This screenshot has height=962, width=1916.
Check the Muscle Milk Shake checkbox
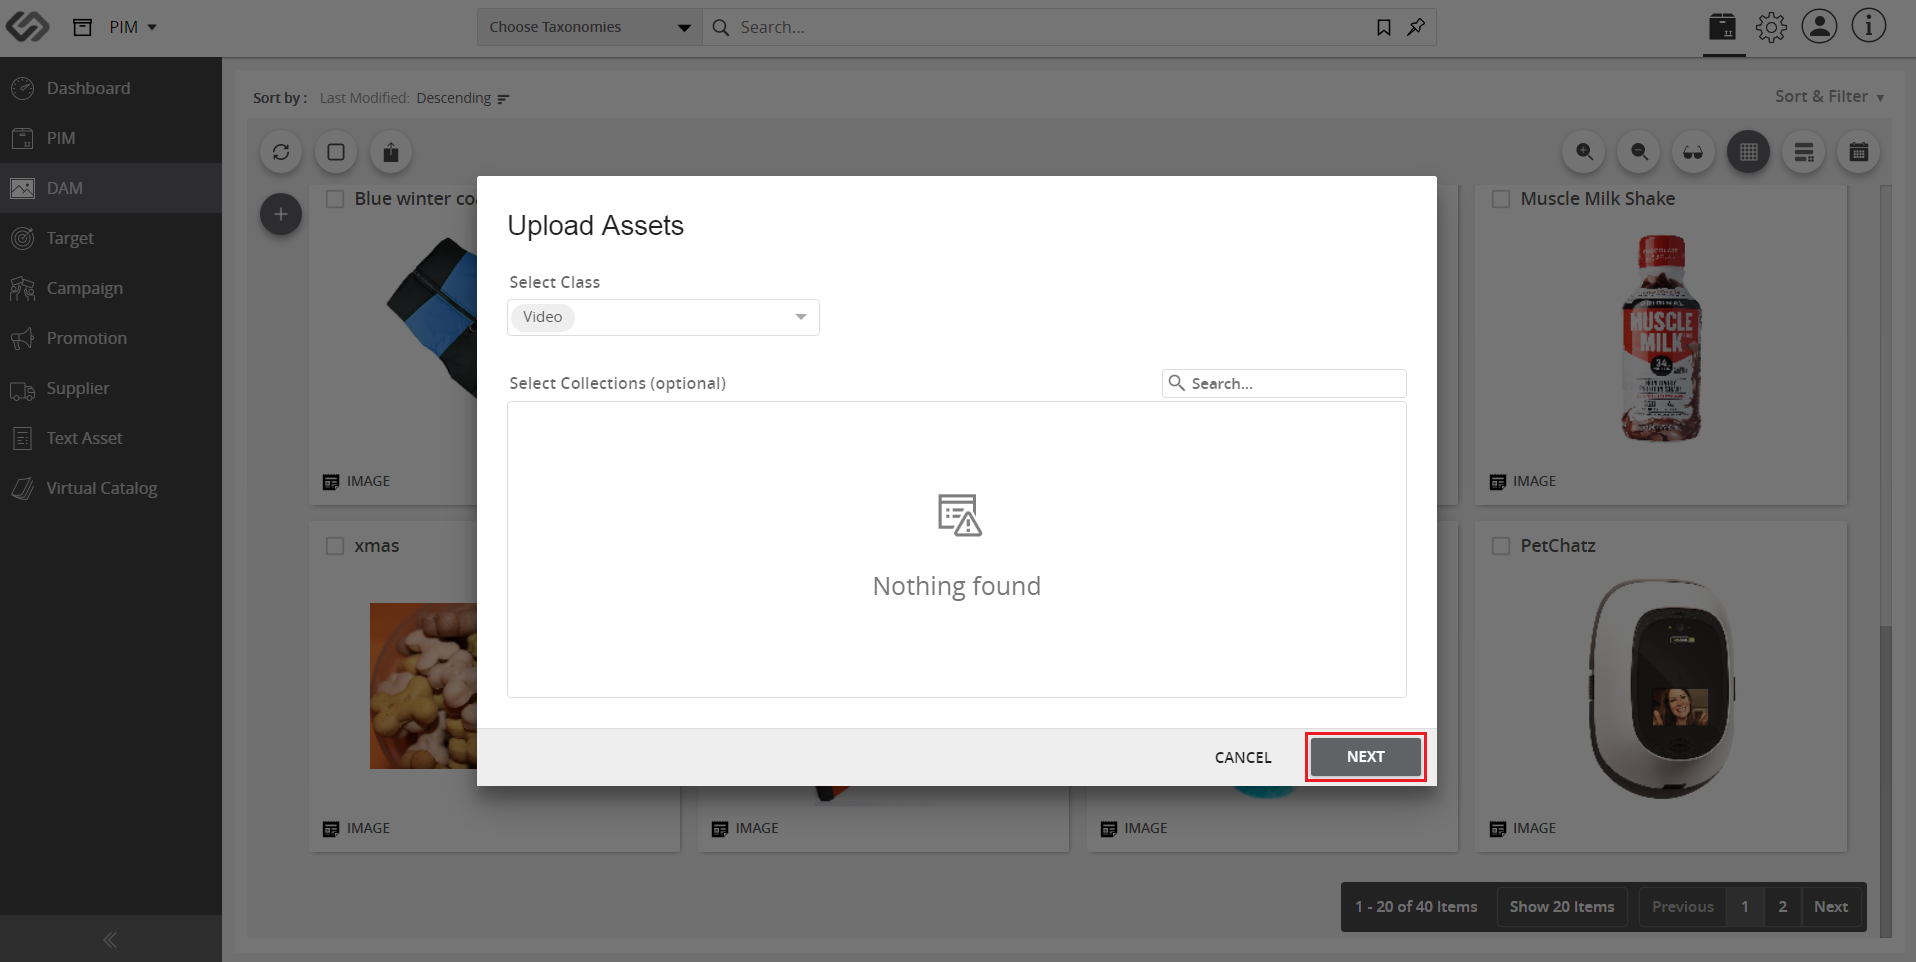click(1501, 199)
